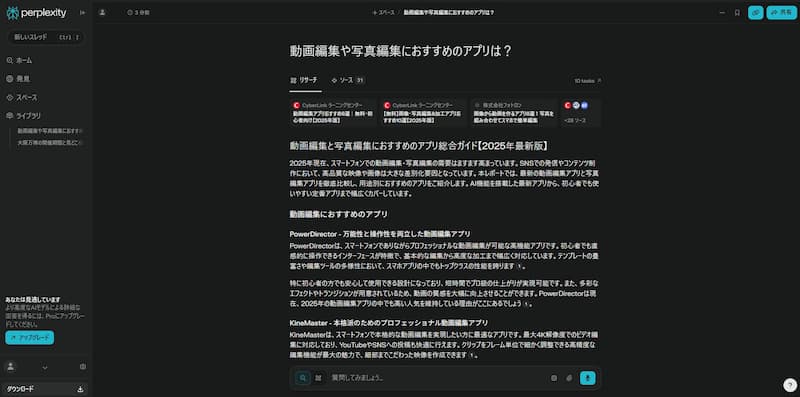Copy the link with the teal link button

756,13
